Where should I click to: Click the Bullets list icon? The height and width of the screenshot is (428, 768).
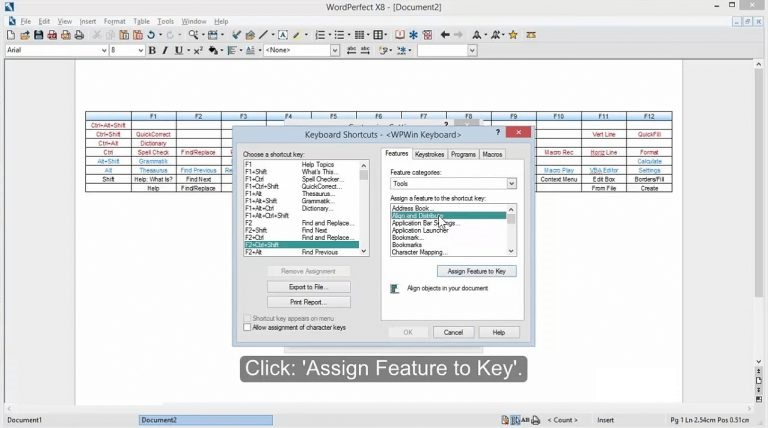click(x=339, y=35)
